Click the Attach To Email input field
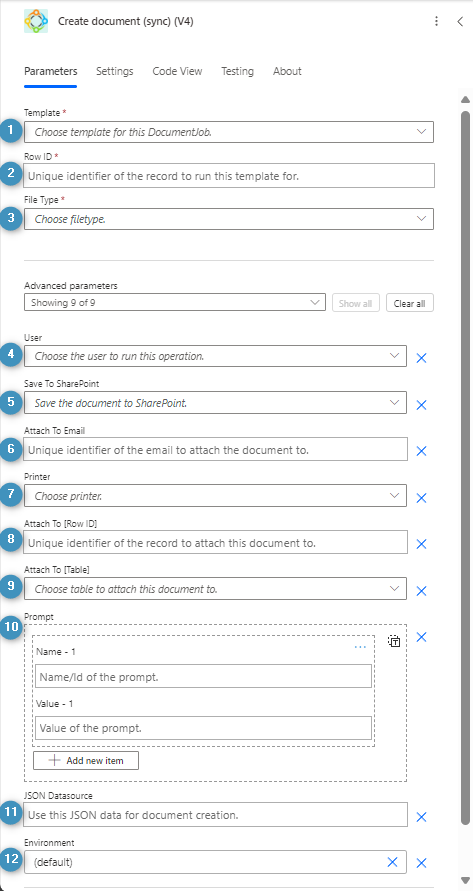Screen dimensions: 473x891 pos(215,449)
